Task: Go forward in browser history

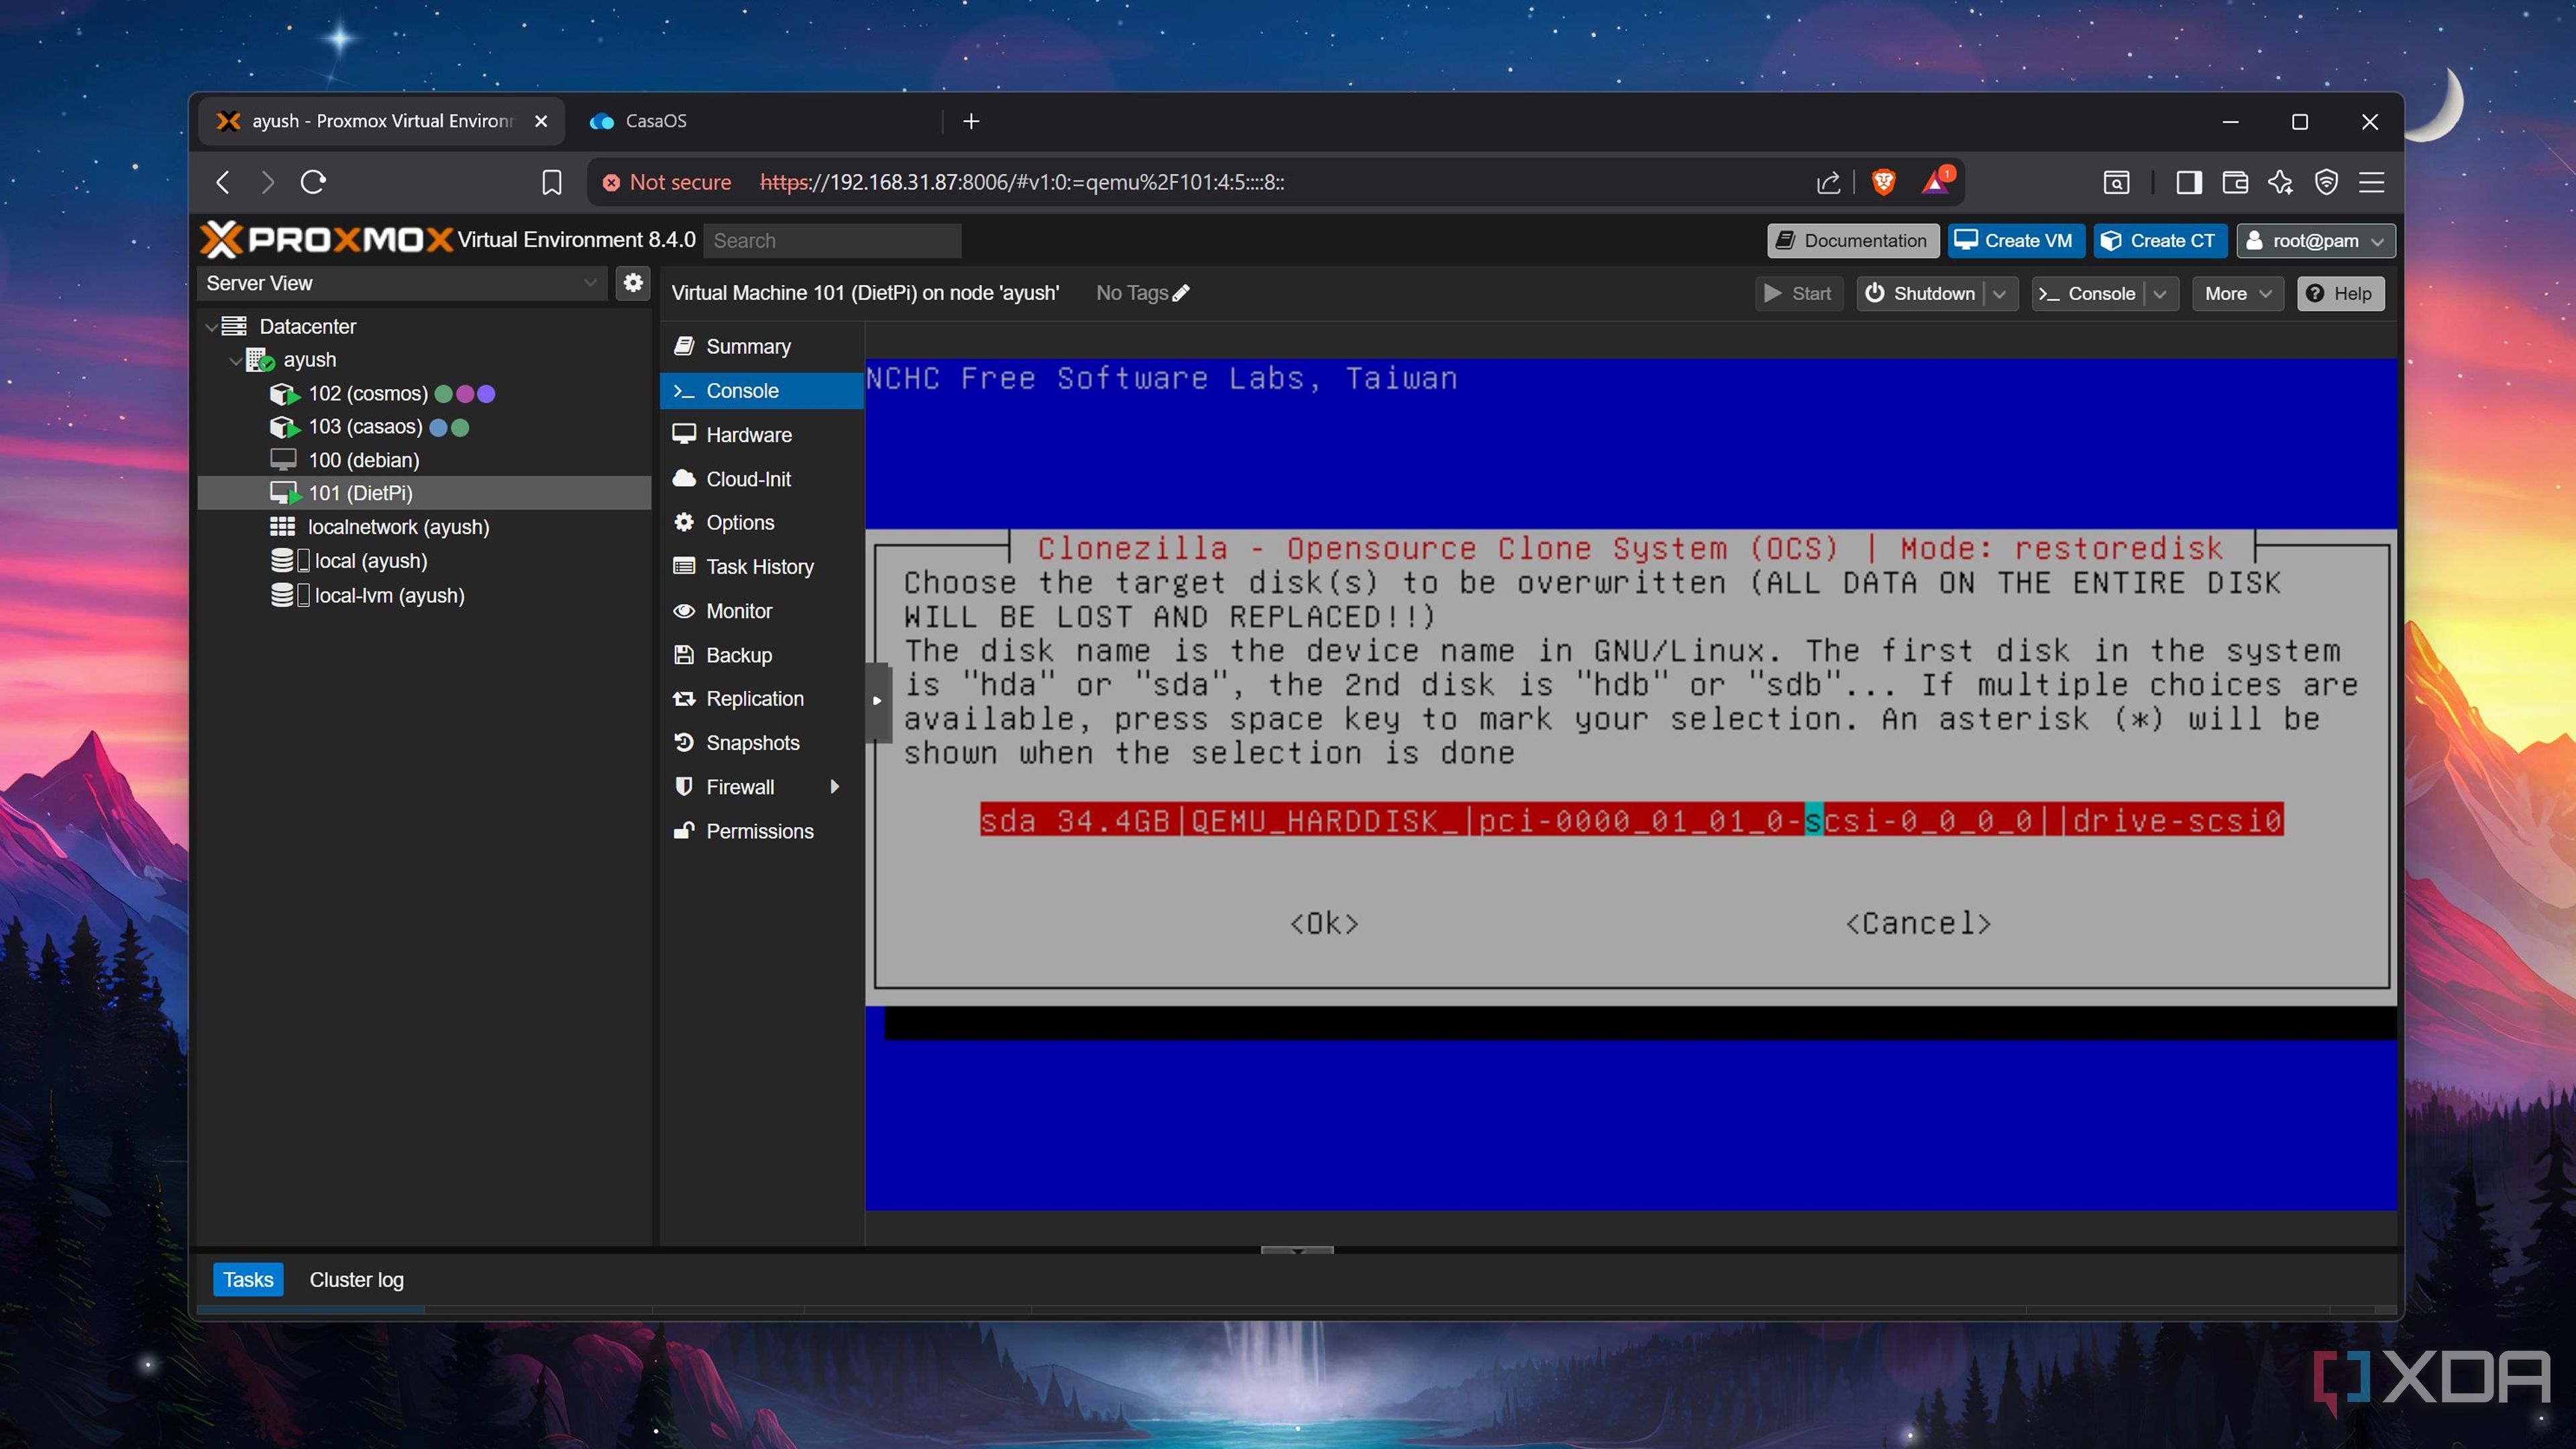Action: pos(268,182)
